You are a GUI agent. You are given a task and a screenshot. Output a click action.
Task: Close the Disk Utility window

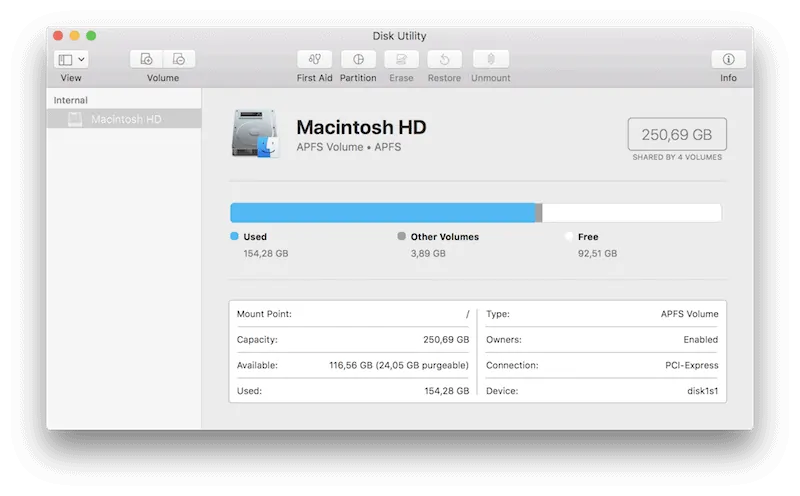point(58,35)
